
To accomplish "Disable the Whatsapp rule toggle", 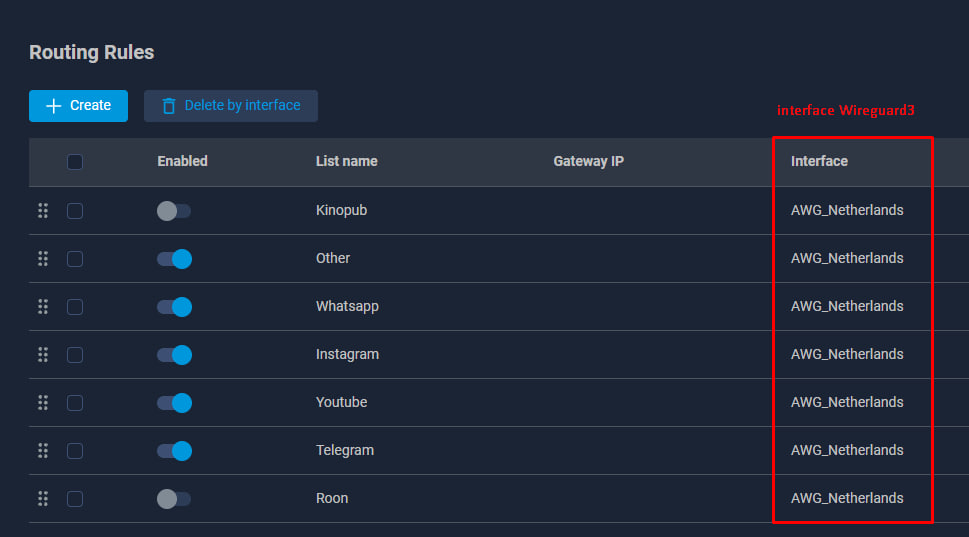I will coord(174,307).
